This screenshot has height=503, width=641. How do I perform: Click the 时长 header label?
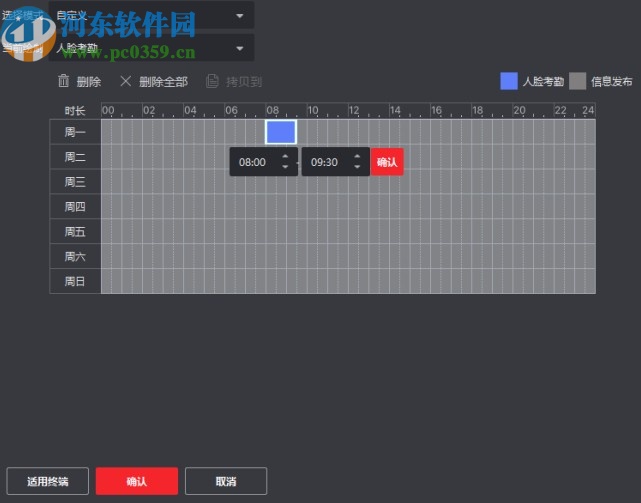click(75, 110)
